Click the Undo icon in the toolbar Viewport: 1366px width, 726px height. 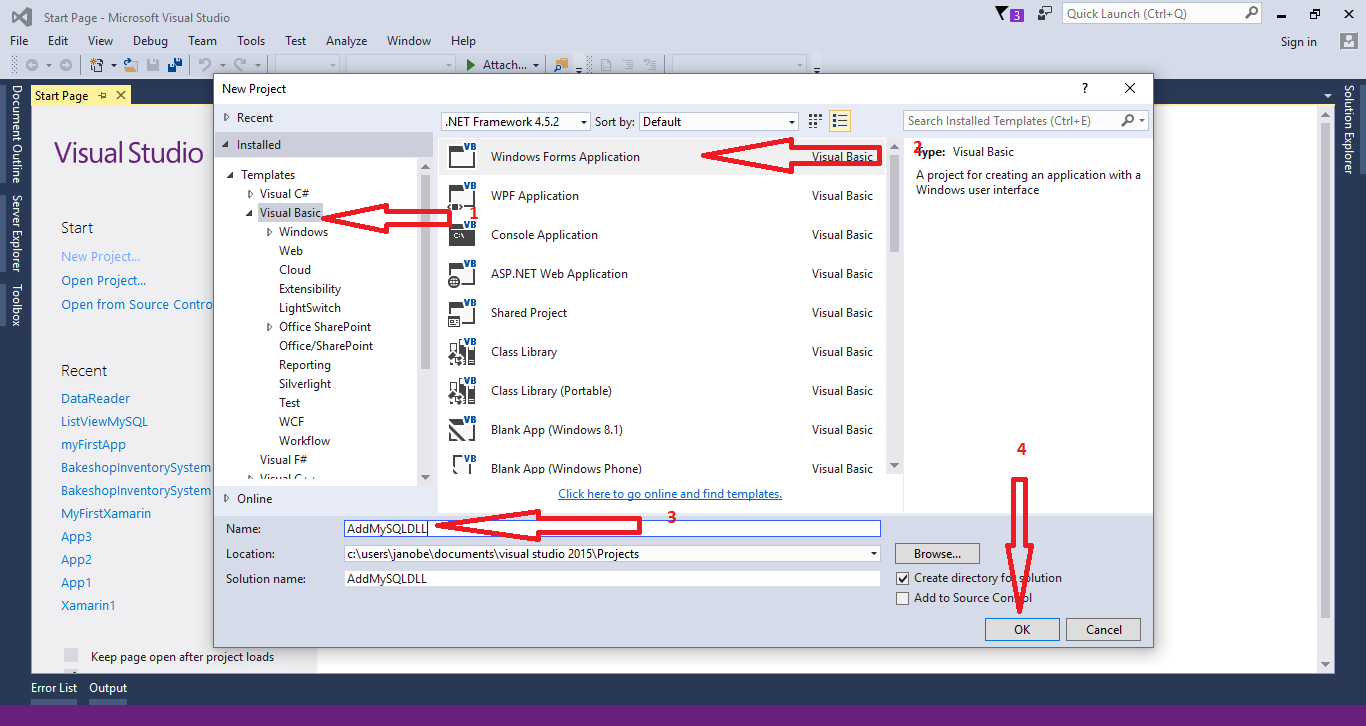[x=205, y=64]
